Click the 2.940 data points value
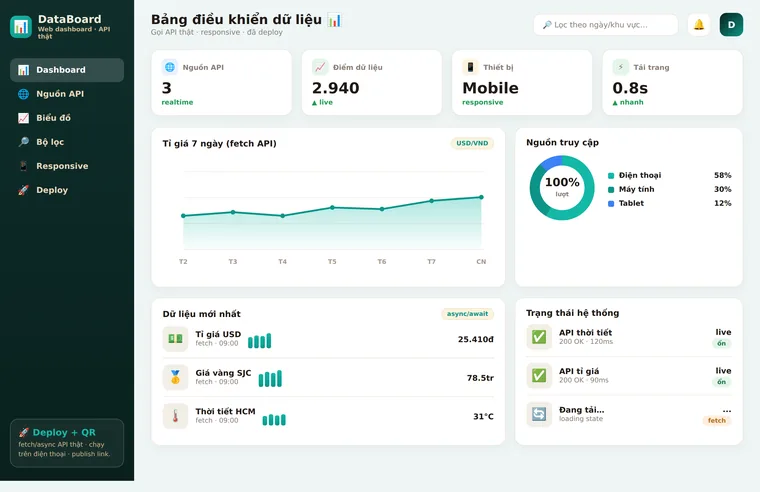Image resolution: width=760 pixels, height=492 pixels. (336, 88)
